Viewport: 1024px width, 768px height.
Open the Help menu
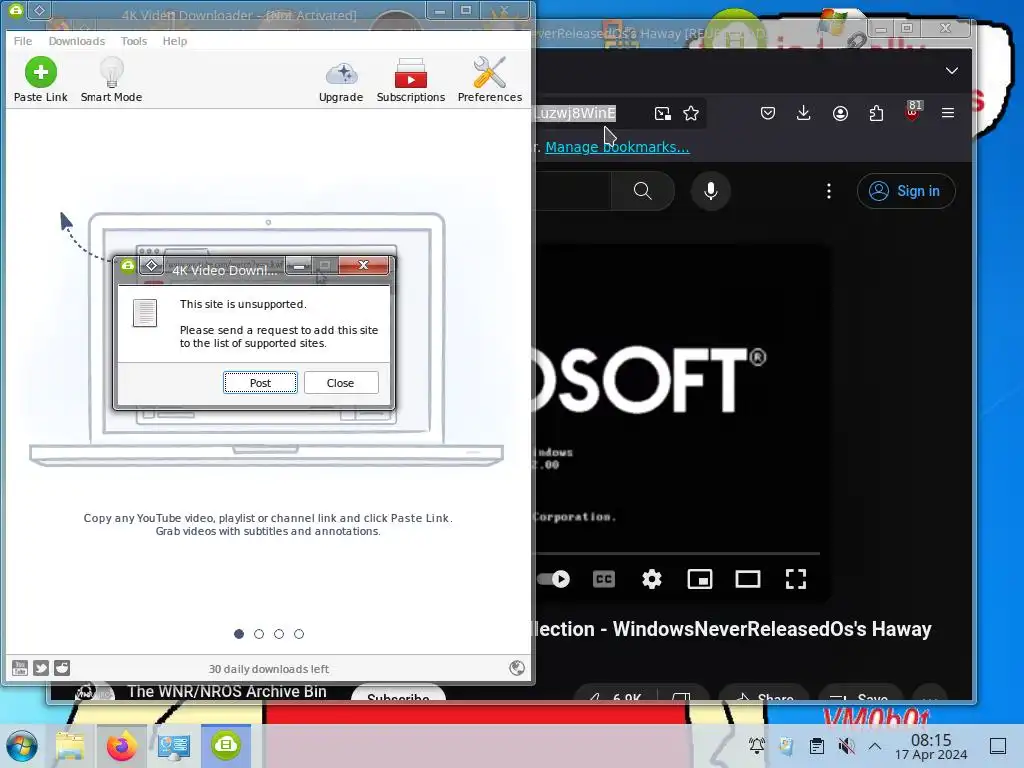click(174, 40)
